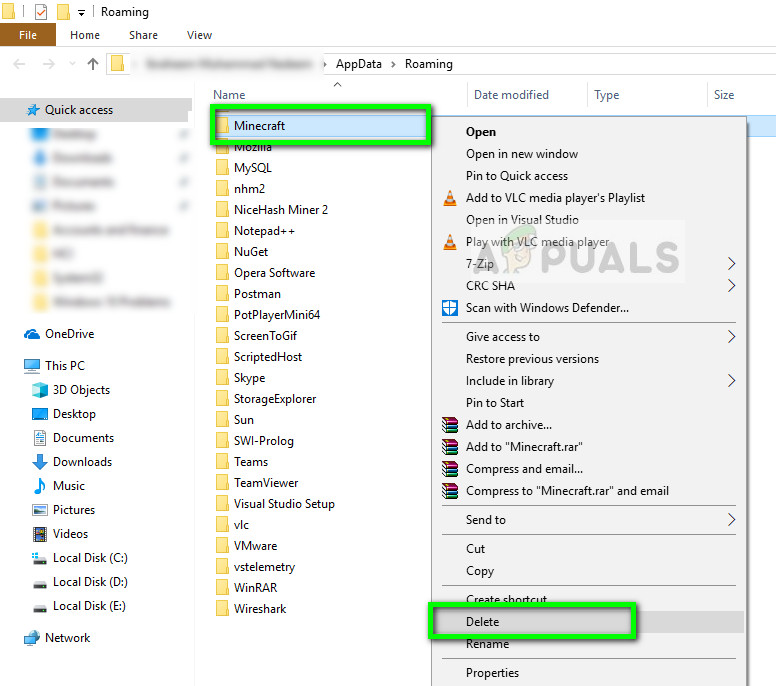Click the OneDrive cloud icon
This screenshot has height=686, width=776.
pyautogui.click(x=32, y=335)
